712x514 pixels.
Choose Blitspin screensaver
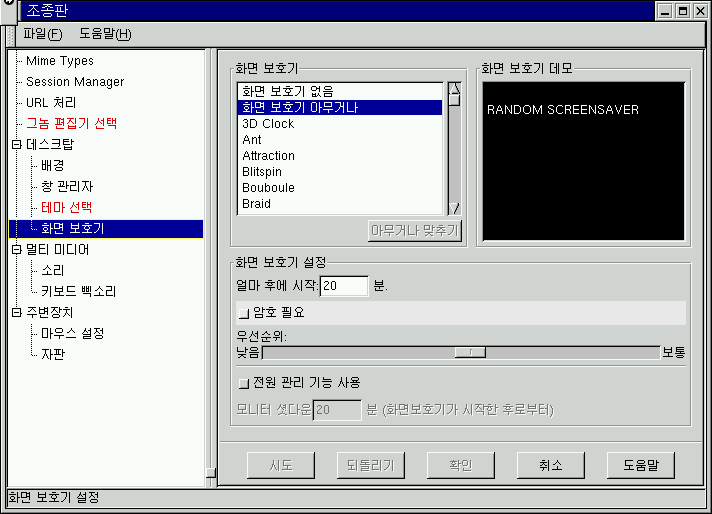pos(340,172)
